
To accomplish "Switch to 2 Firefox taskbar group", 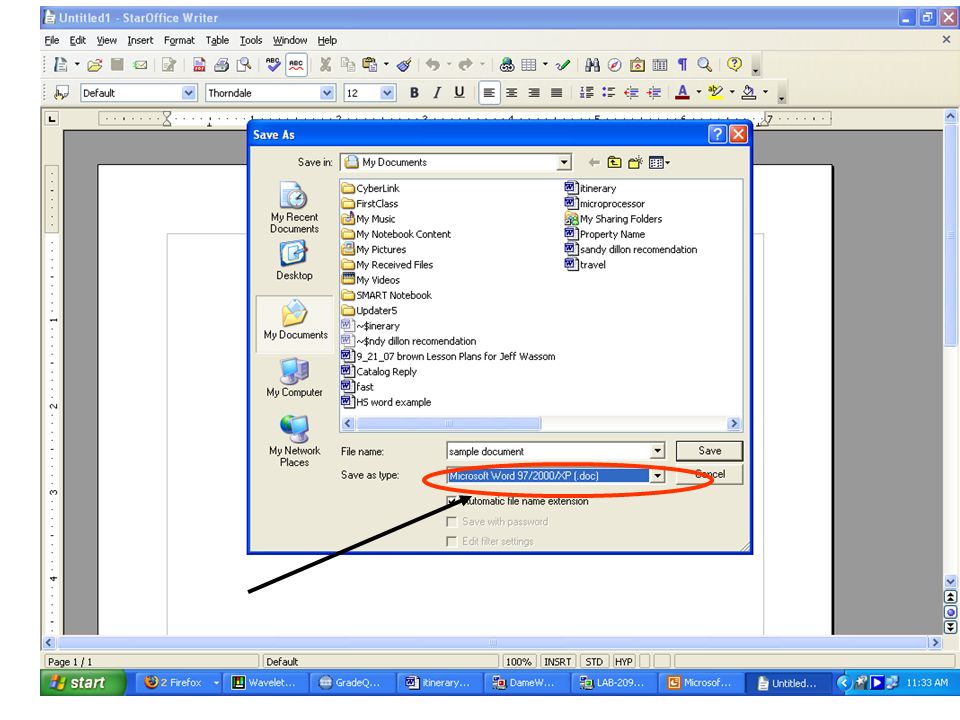I will pyautogui.click(x=181, y=683).
